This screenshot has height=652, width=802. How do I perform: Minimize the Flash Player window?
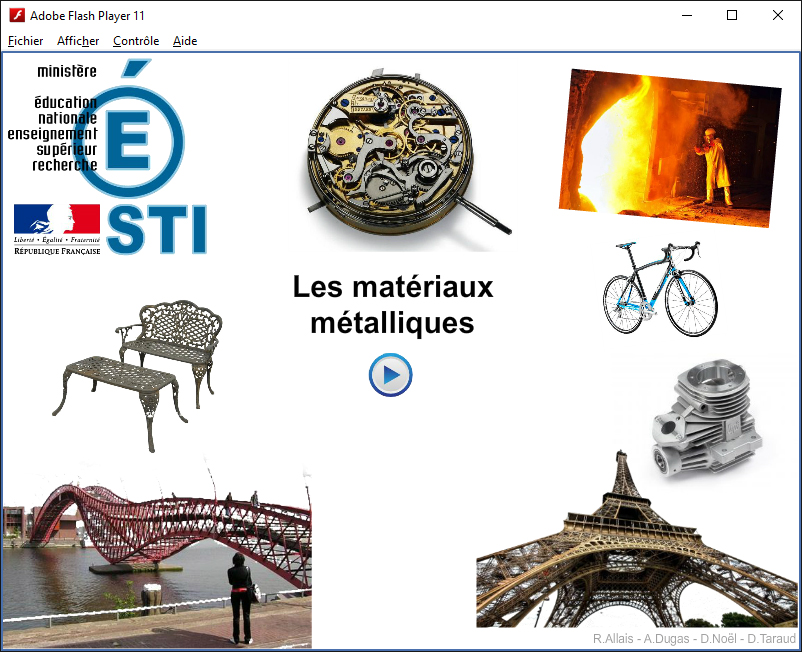[x=687, y=15]
